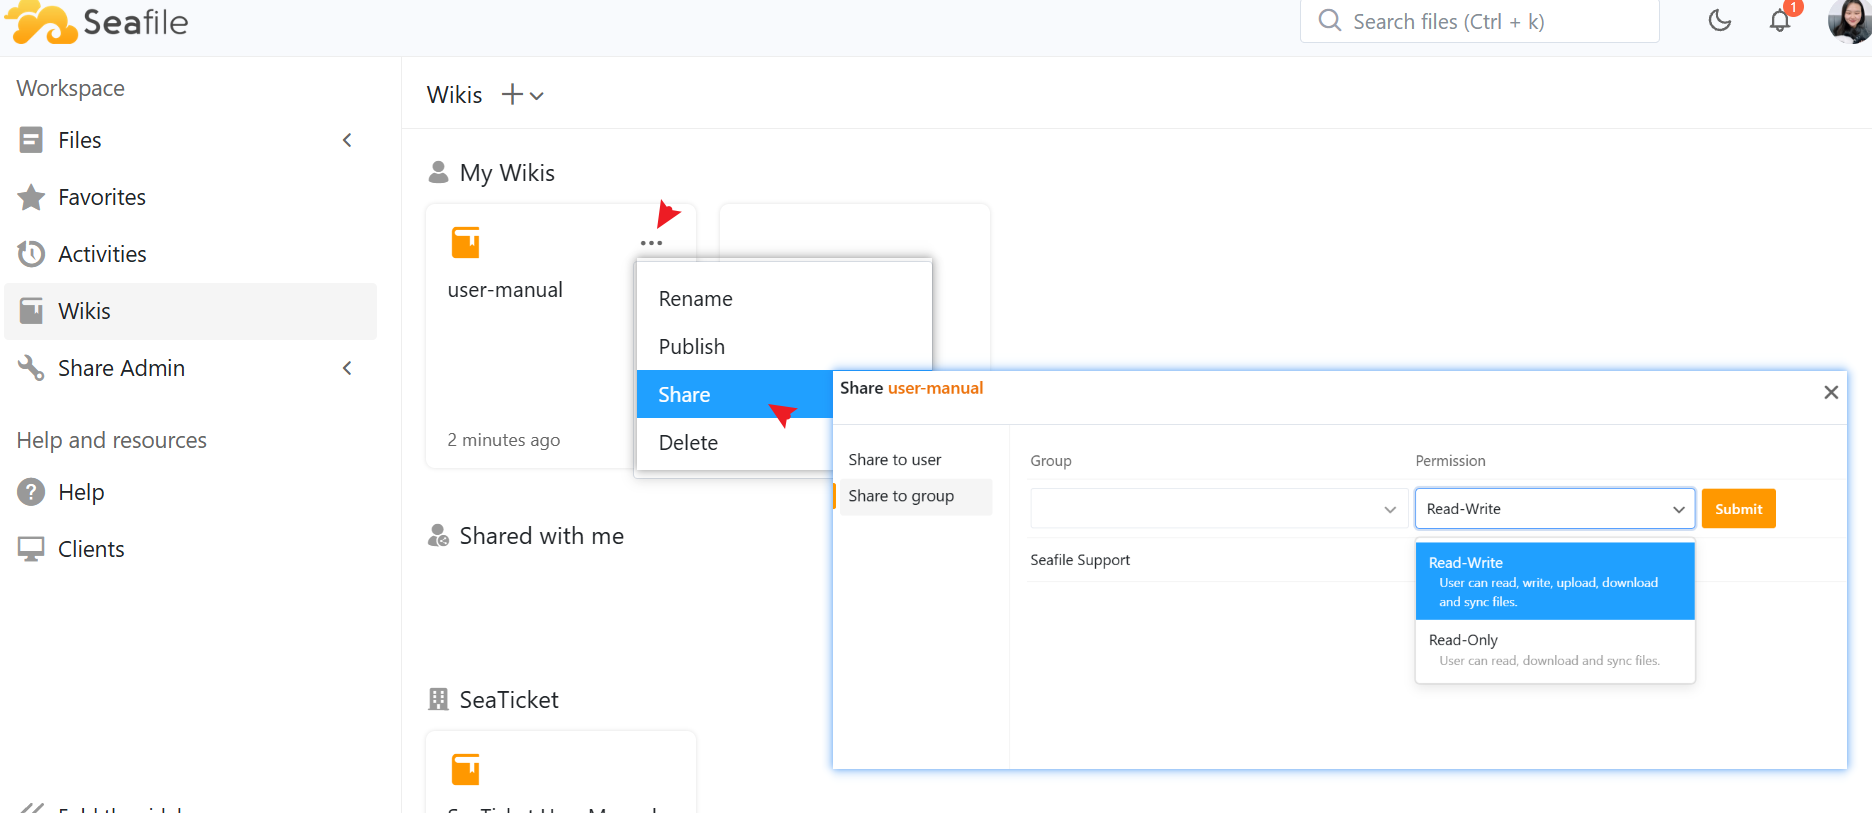The image size is (1872, 813).
Task: Choose the Read-Only permission option
Action: click(x=1554, y=650)
